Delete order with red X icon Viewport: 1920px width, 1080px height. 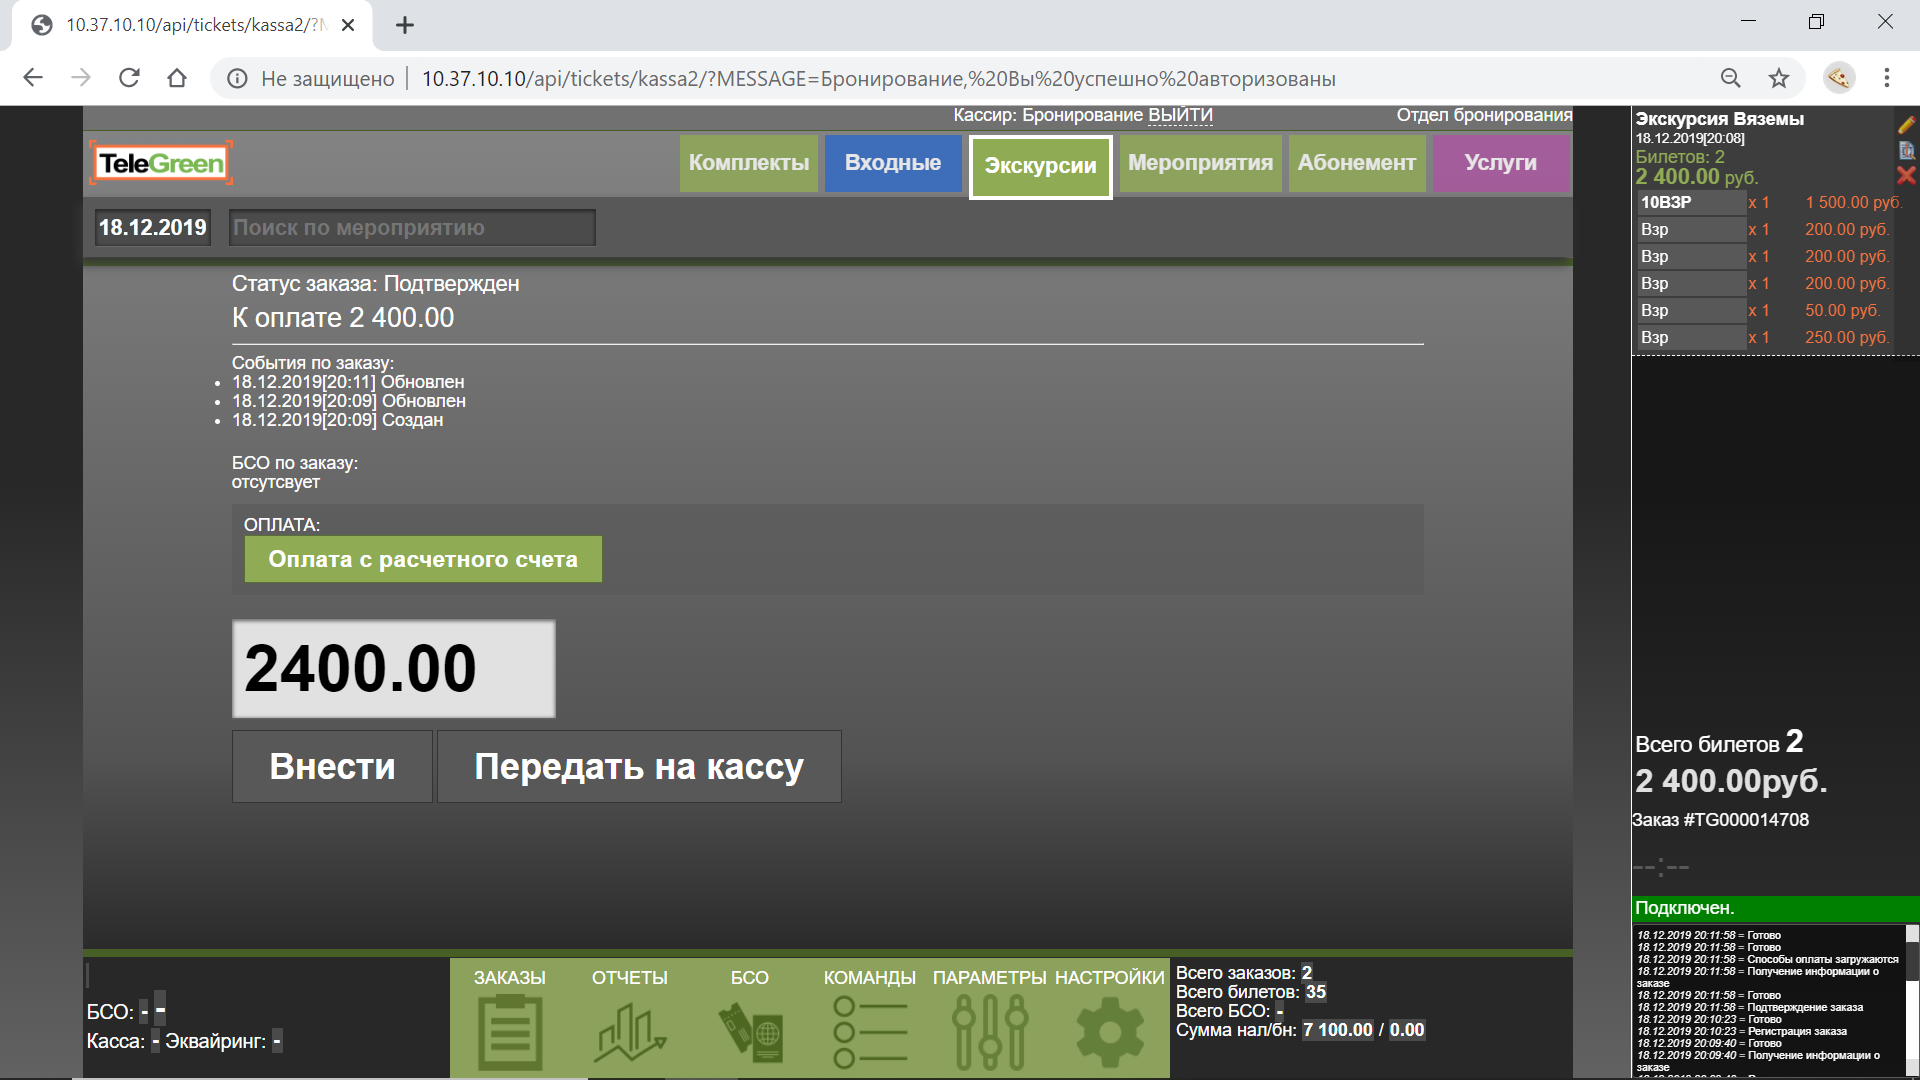pyautogui.click(x=1906, y=176)
